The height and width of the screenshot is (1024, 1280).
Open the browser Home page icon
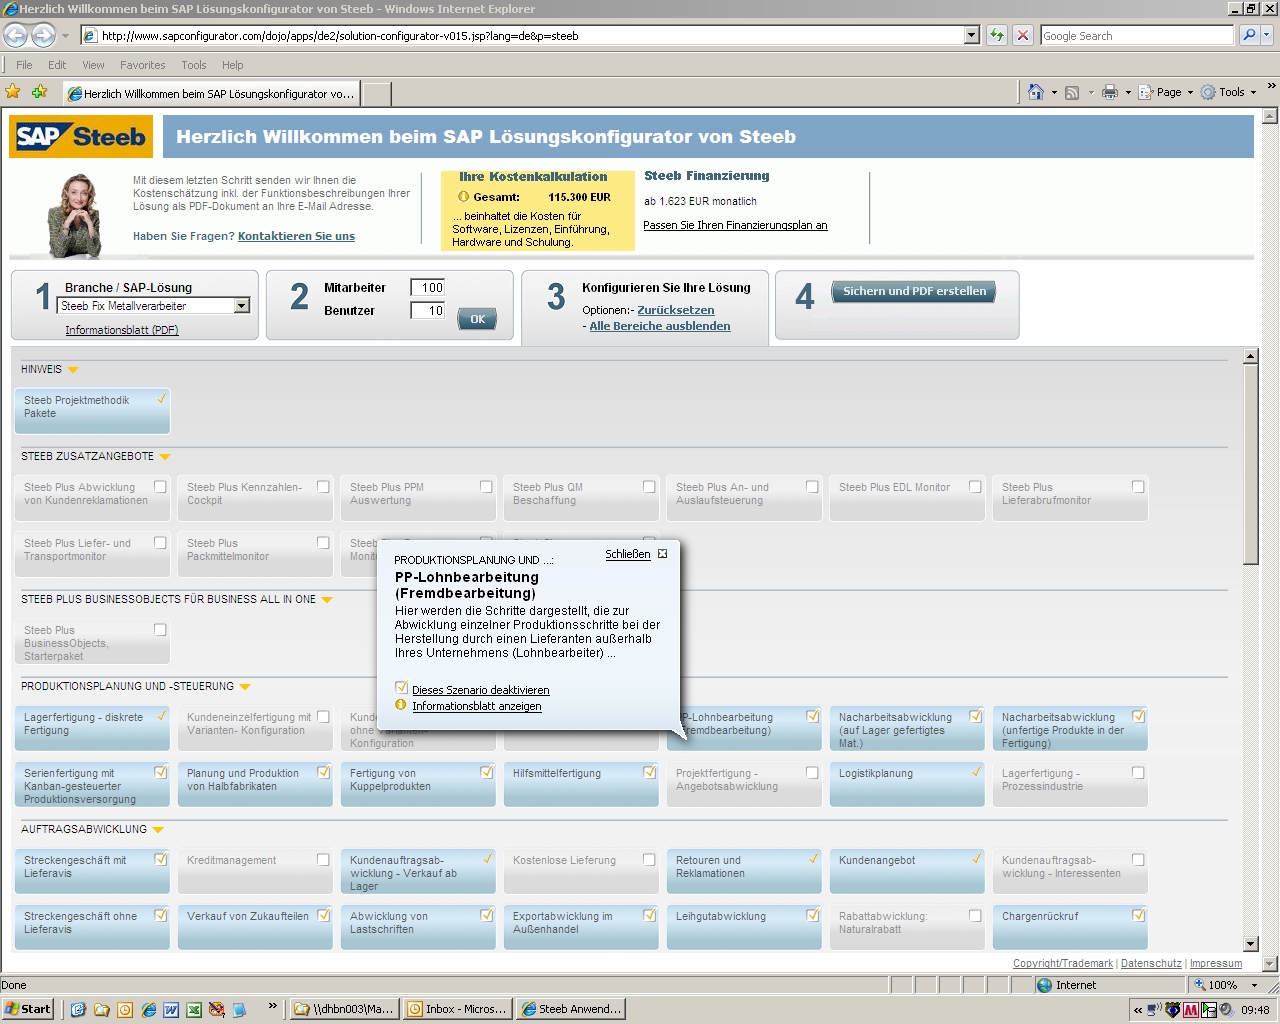(1037, 91)
